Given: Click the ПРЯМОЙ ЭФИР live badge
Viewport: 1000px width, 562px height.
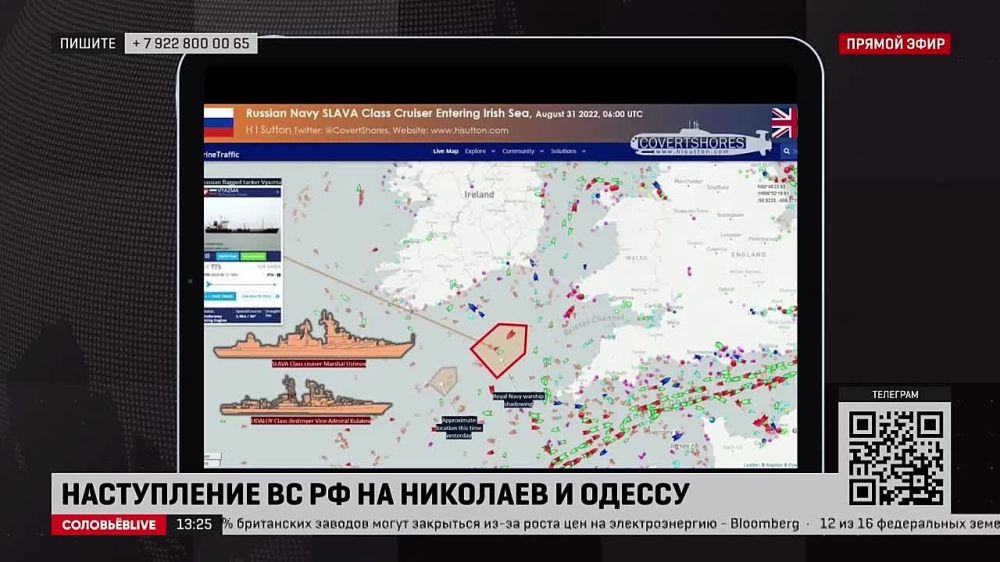Looking at the screenshot, I should click(x=894, y=44).
